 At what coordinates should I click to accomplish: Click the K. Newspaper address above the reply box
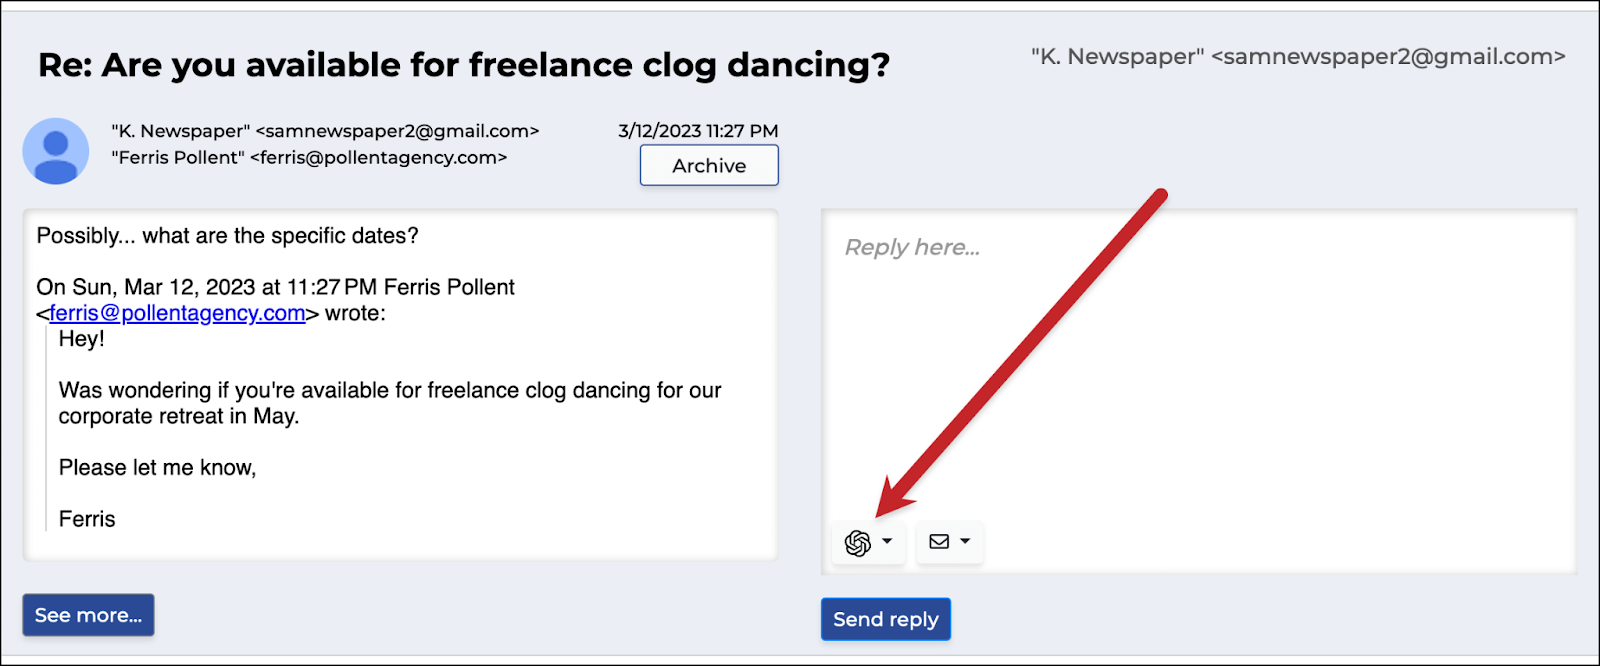coord(1298,57)
